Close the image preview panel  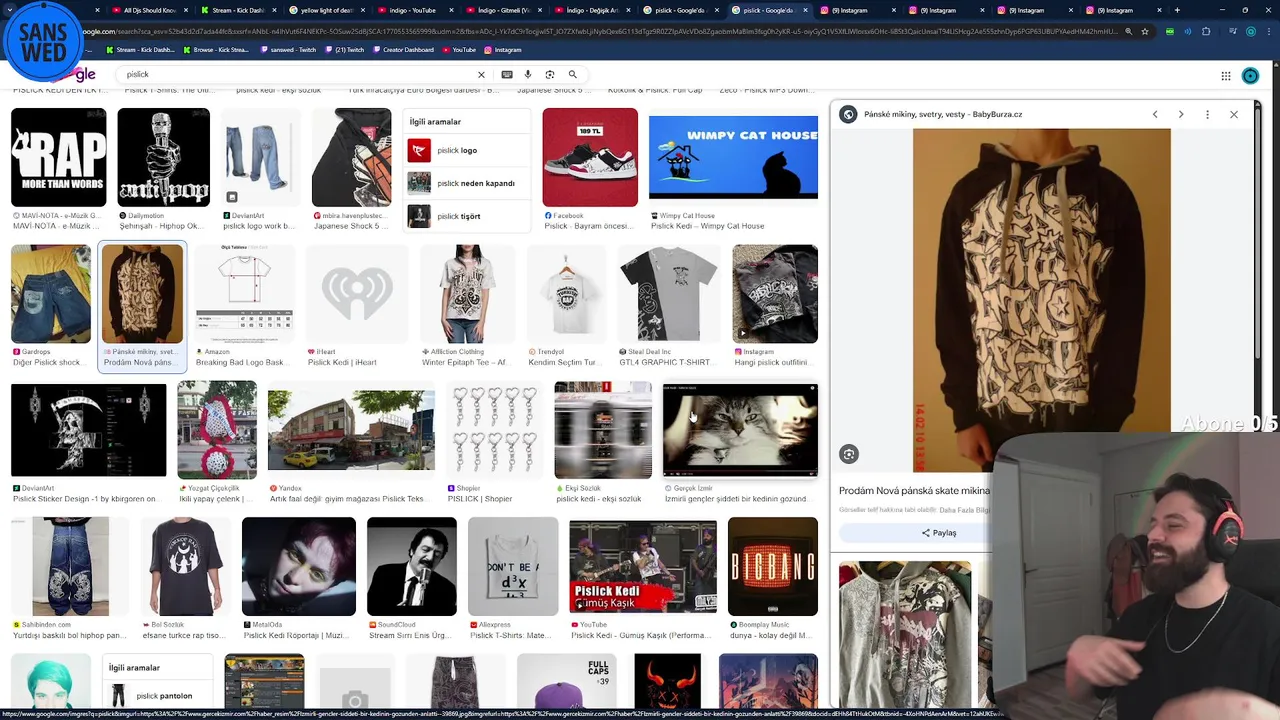1234,115
